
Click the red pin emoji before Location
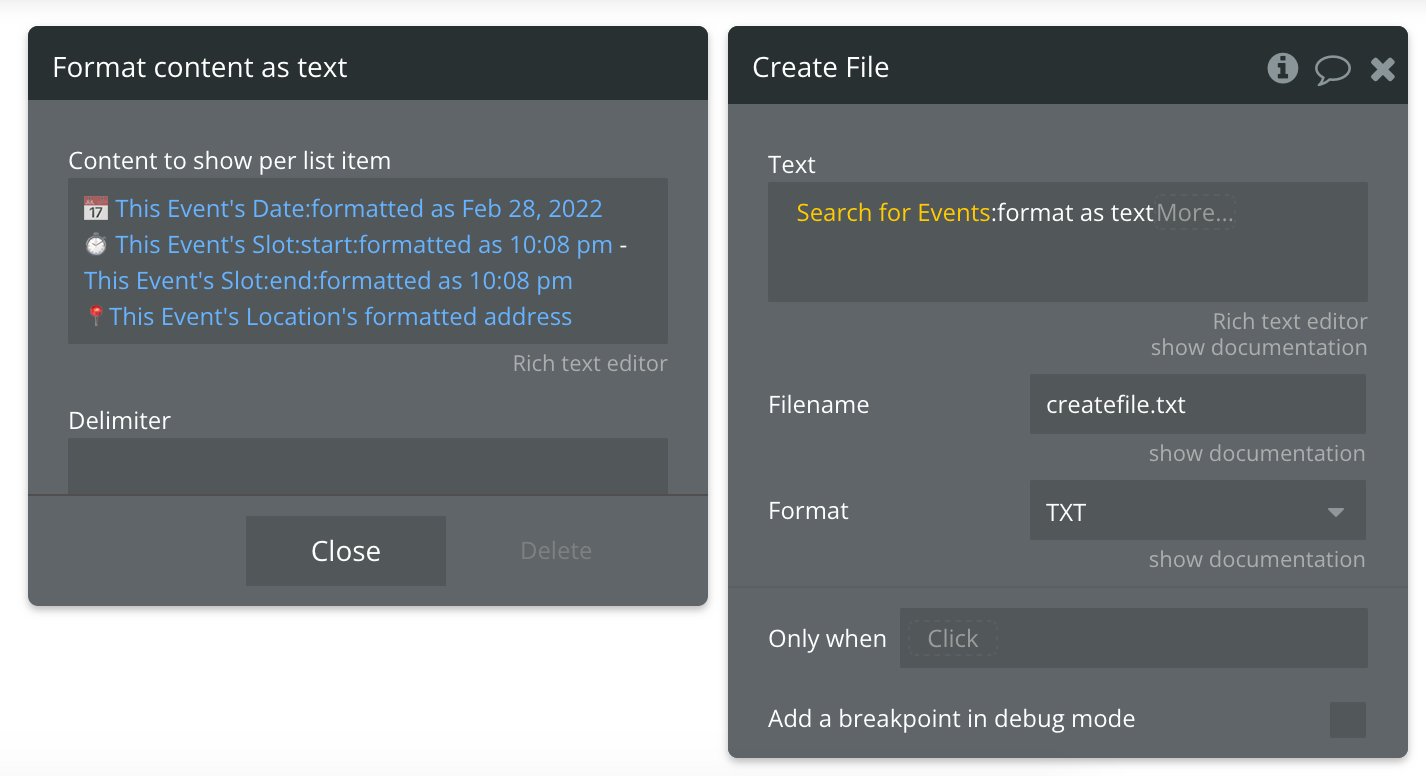tap(96, 316)
